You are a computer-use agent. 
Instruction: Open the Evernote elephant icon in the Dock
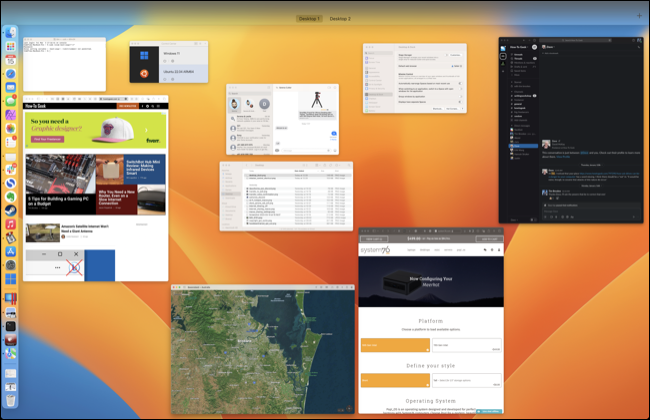(10, 197)
